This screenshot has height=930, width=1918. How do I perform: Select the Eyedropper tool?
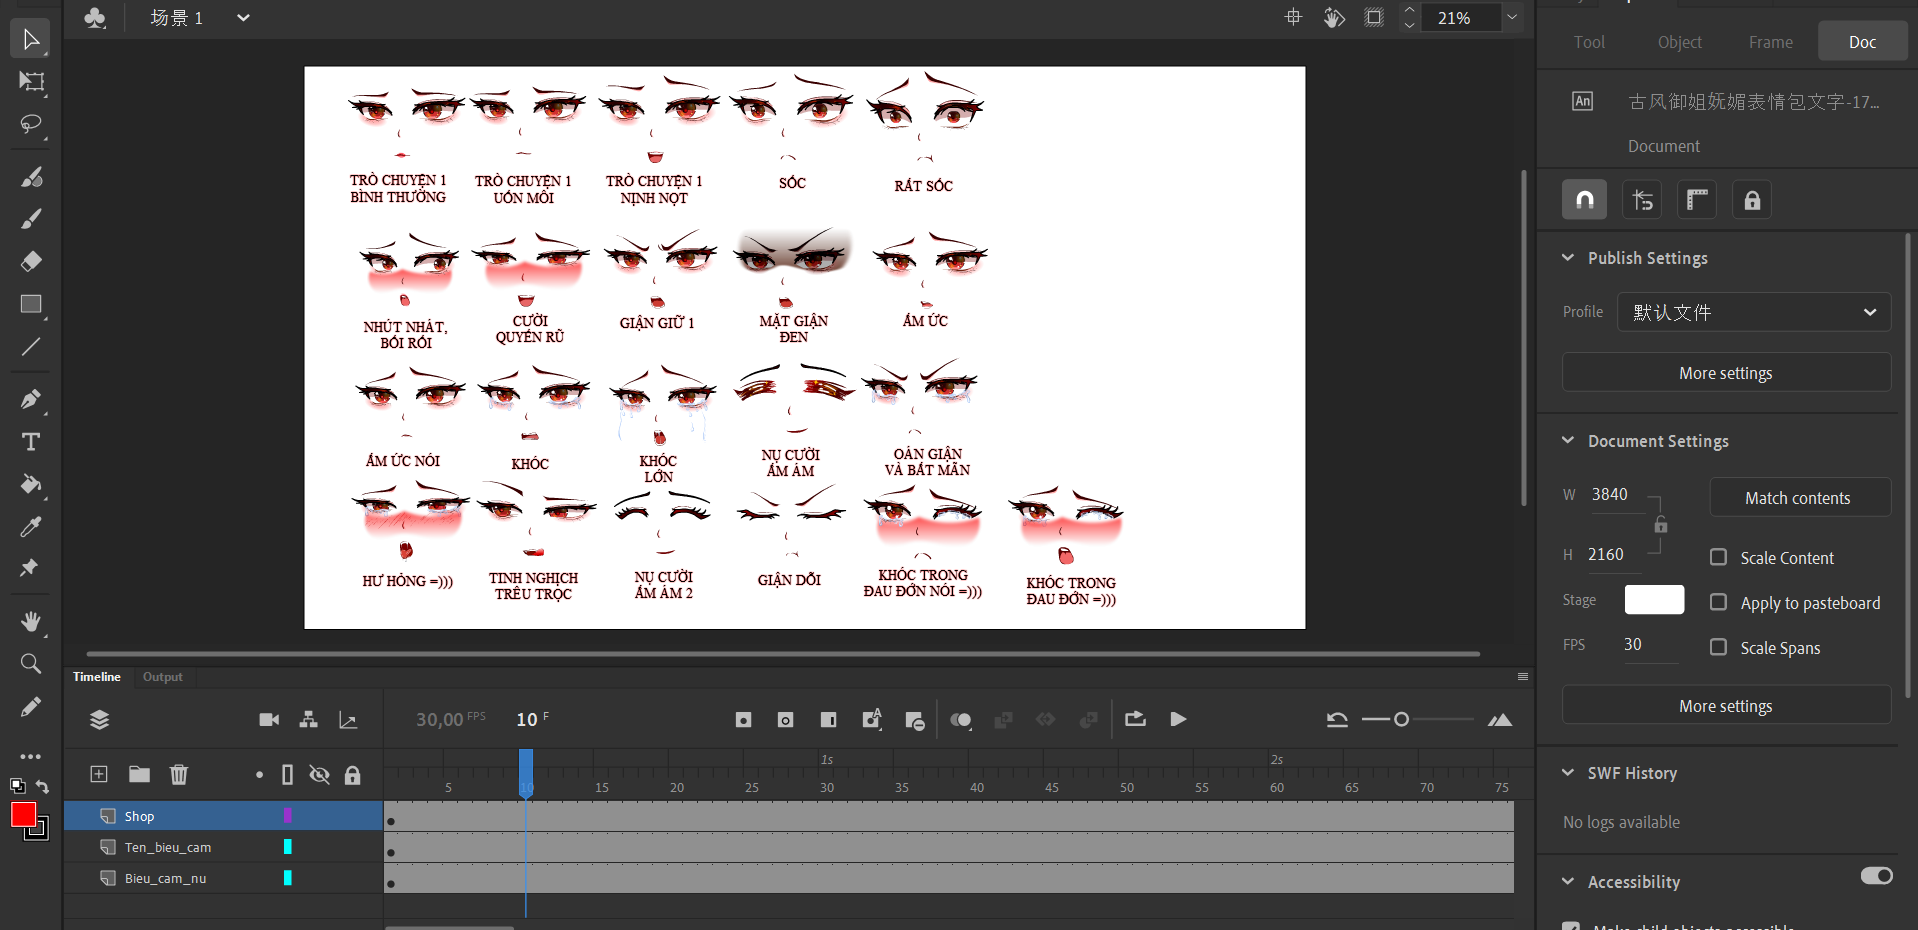pos(31,527)
